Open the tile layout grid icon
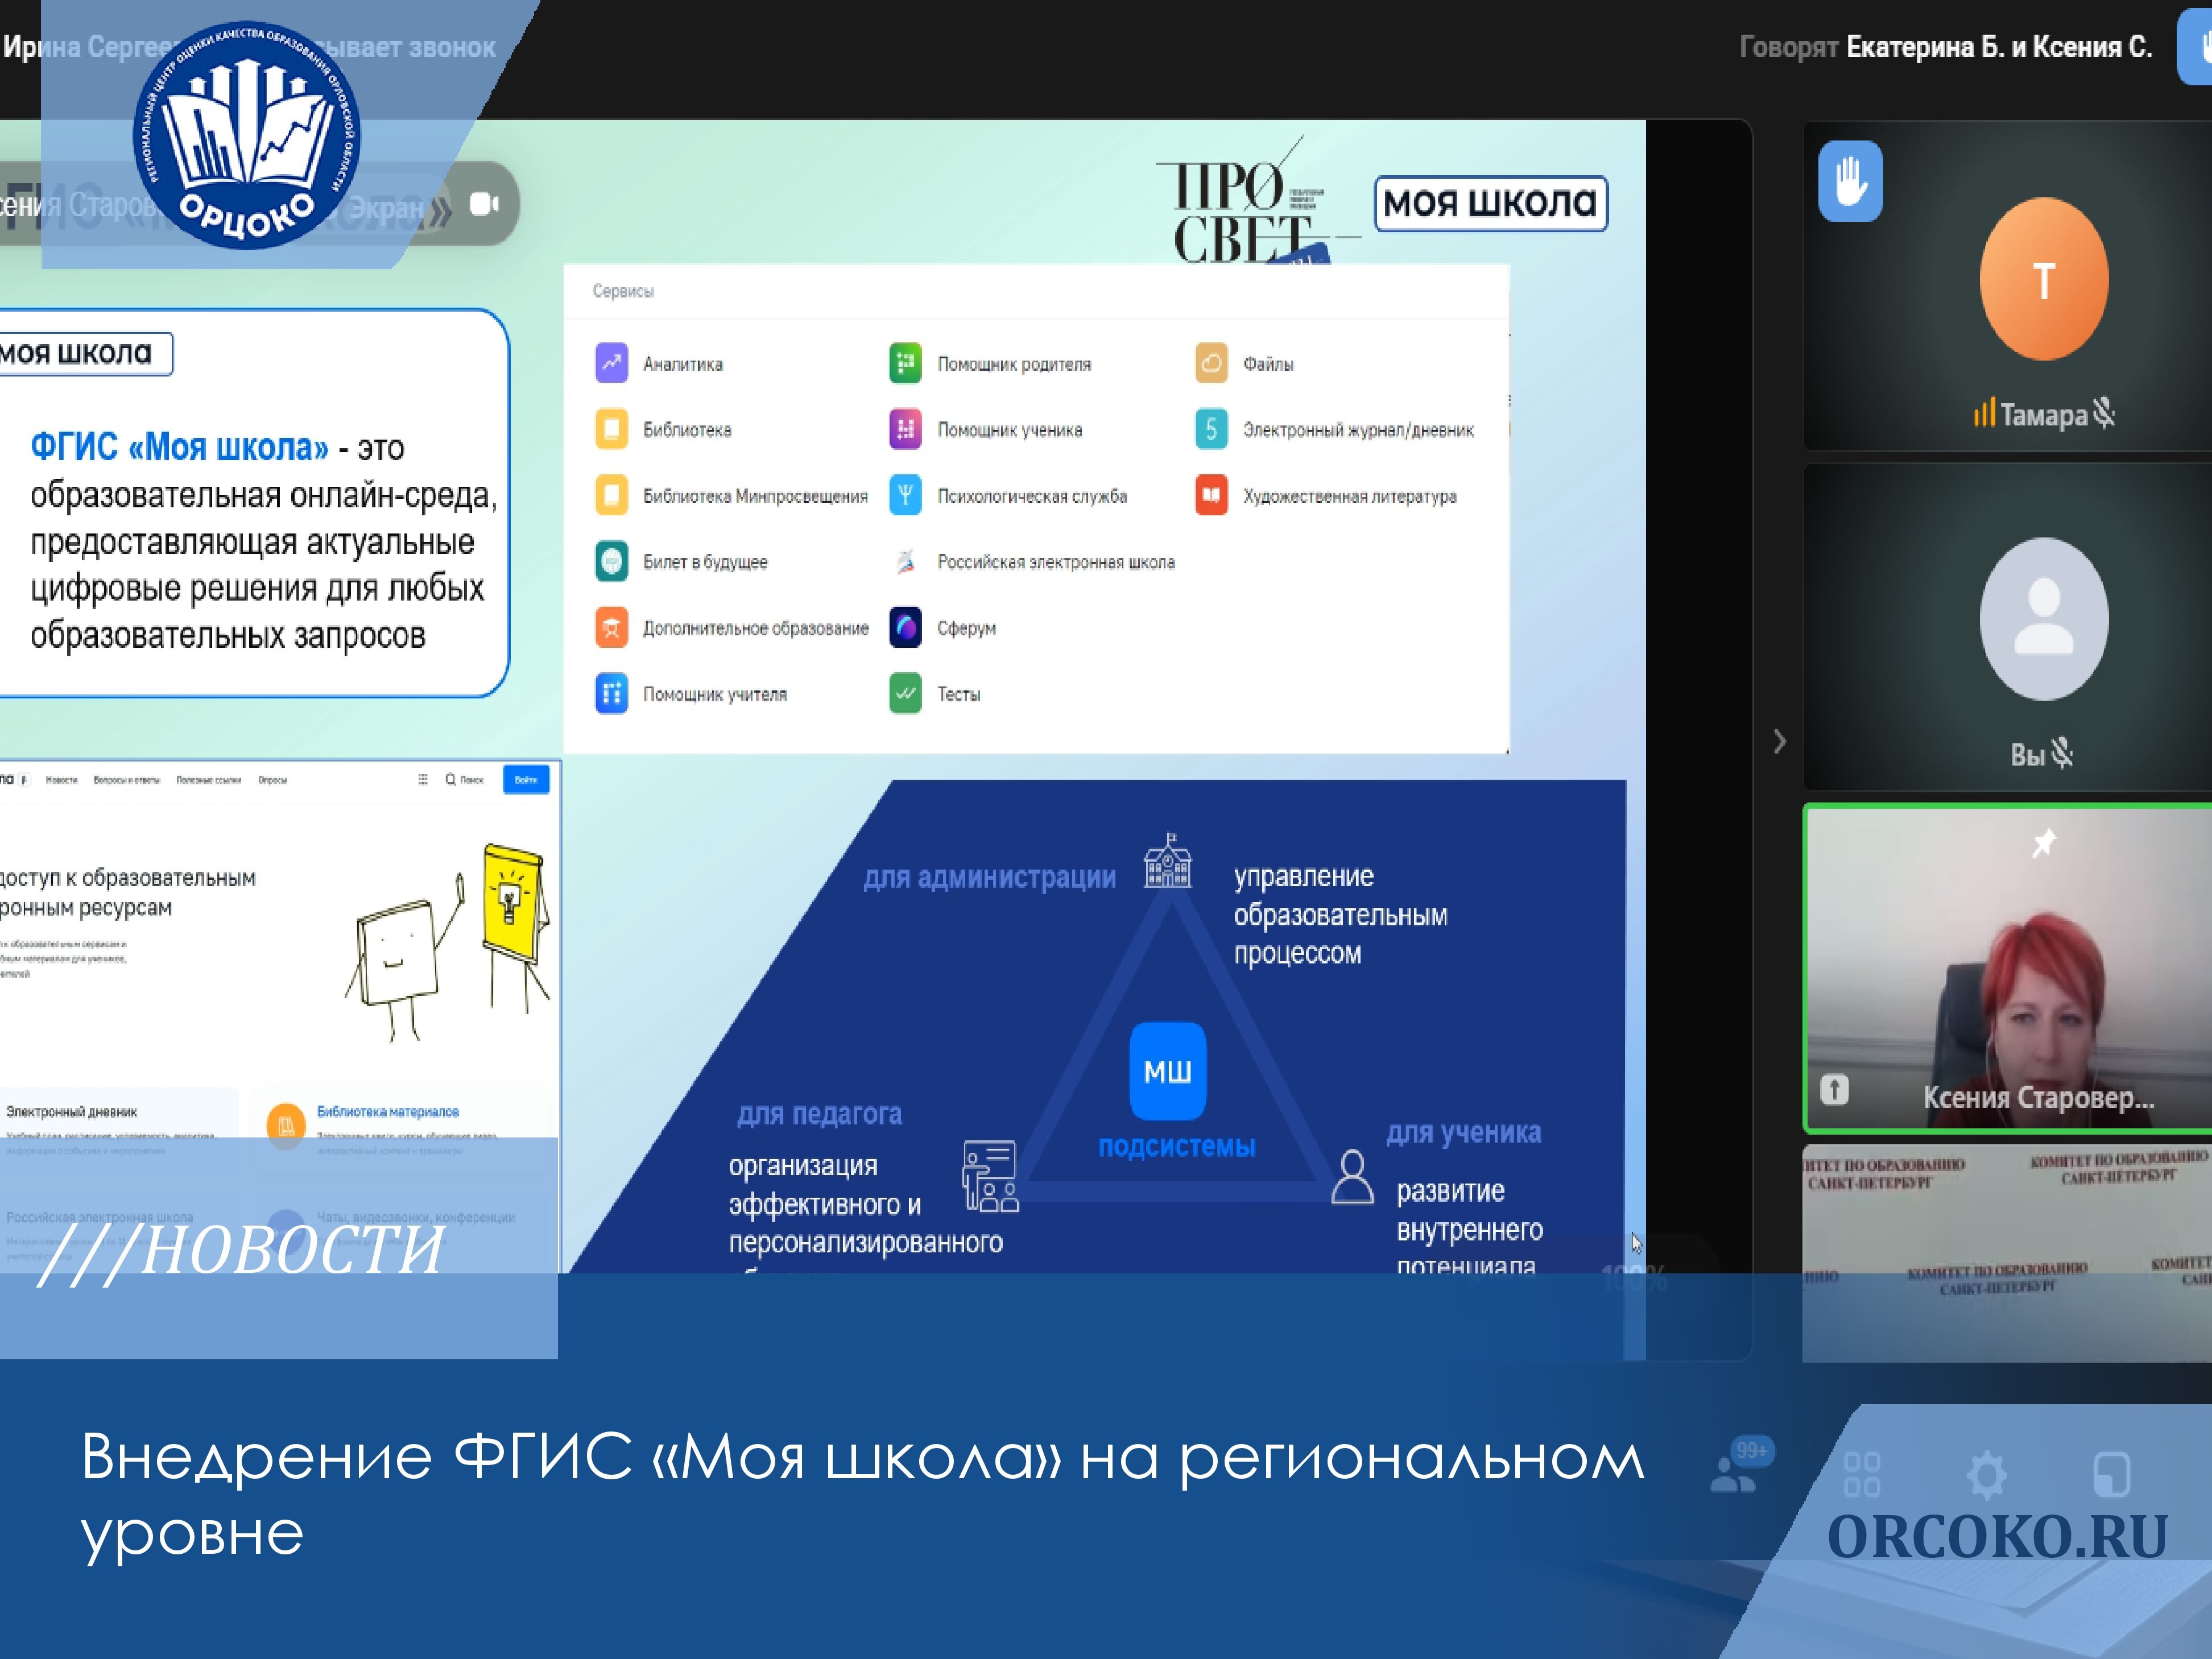The width and height of the screenshot is (2212, 1659). [1861, 1474]
